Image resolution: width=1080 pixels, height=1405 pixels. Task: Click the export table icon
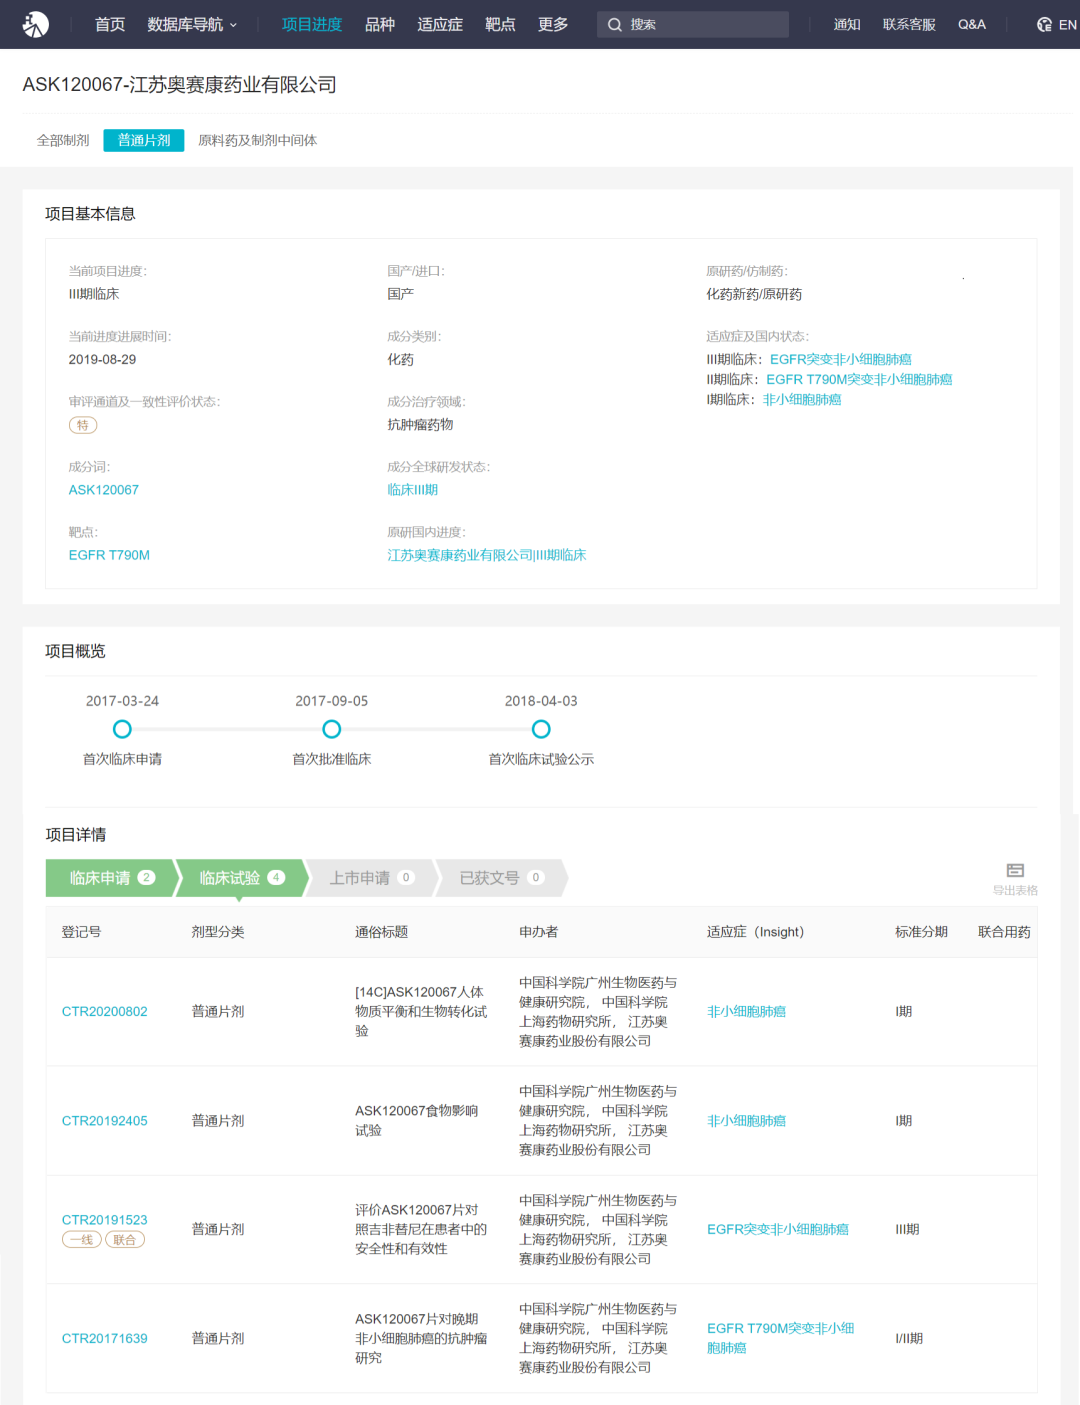[1015, 870]
